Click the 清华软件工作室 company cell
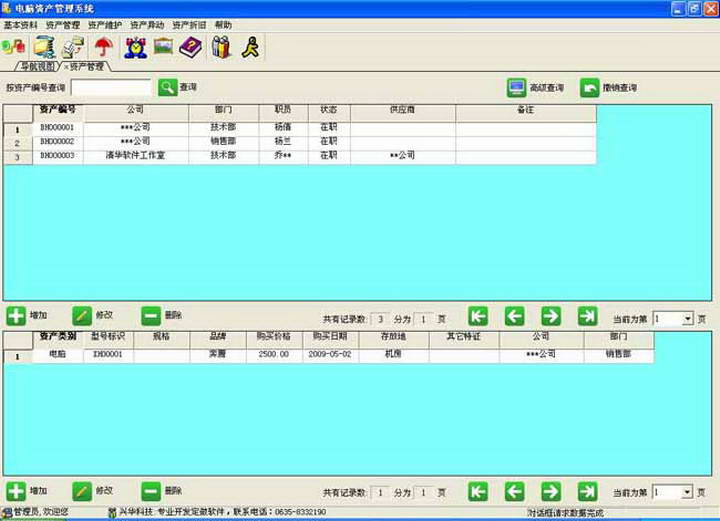Image resolution: width=720 pixels, height=521 pixels. click(135, 156)
